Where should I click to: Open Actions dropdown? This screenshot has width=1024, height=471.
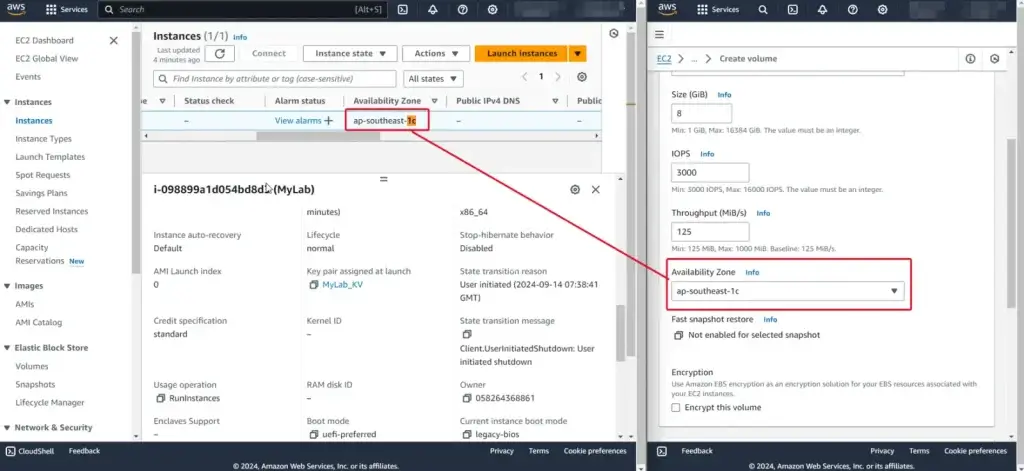(x=436, y=54)
